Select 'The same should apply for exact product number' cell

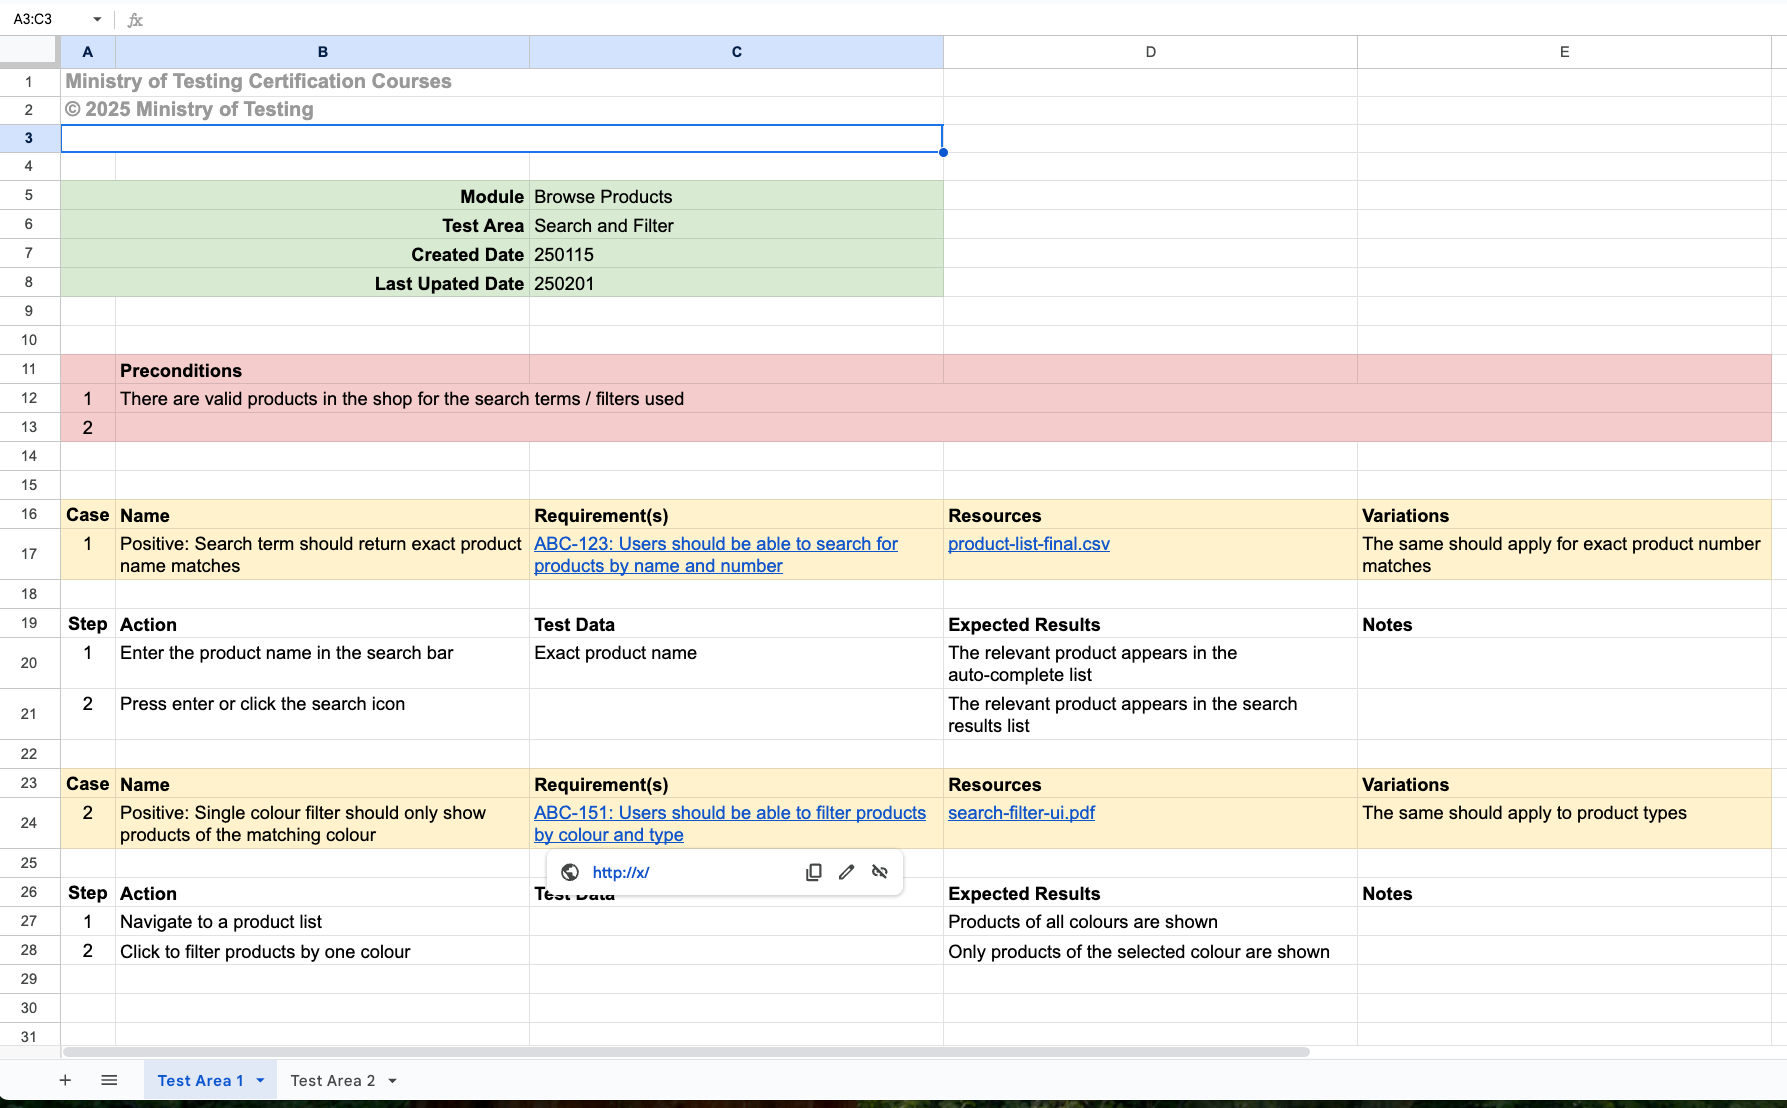click(1564, 554)
